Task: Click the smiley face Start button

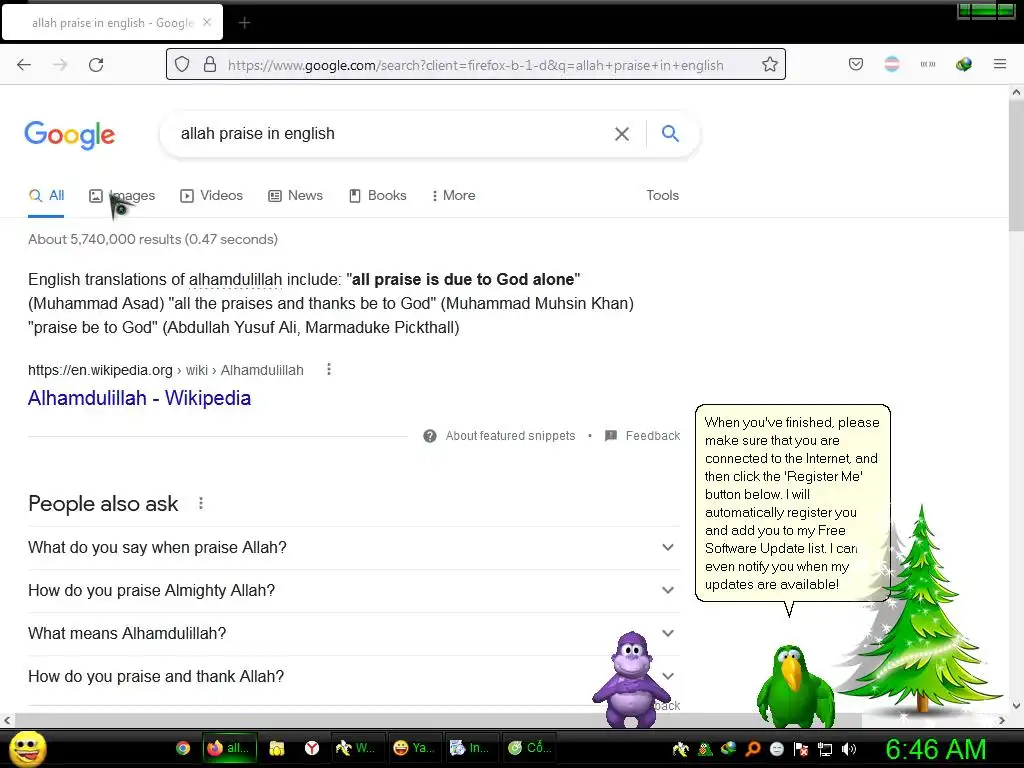Action: (x=28, y=748)
